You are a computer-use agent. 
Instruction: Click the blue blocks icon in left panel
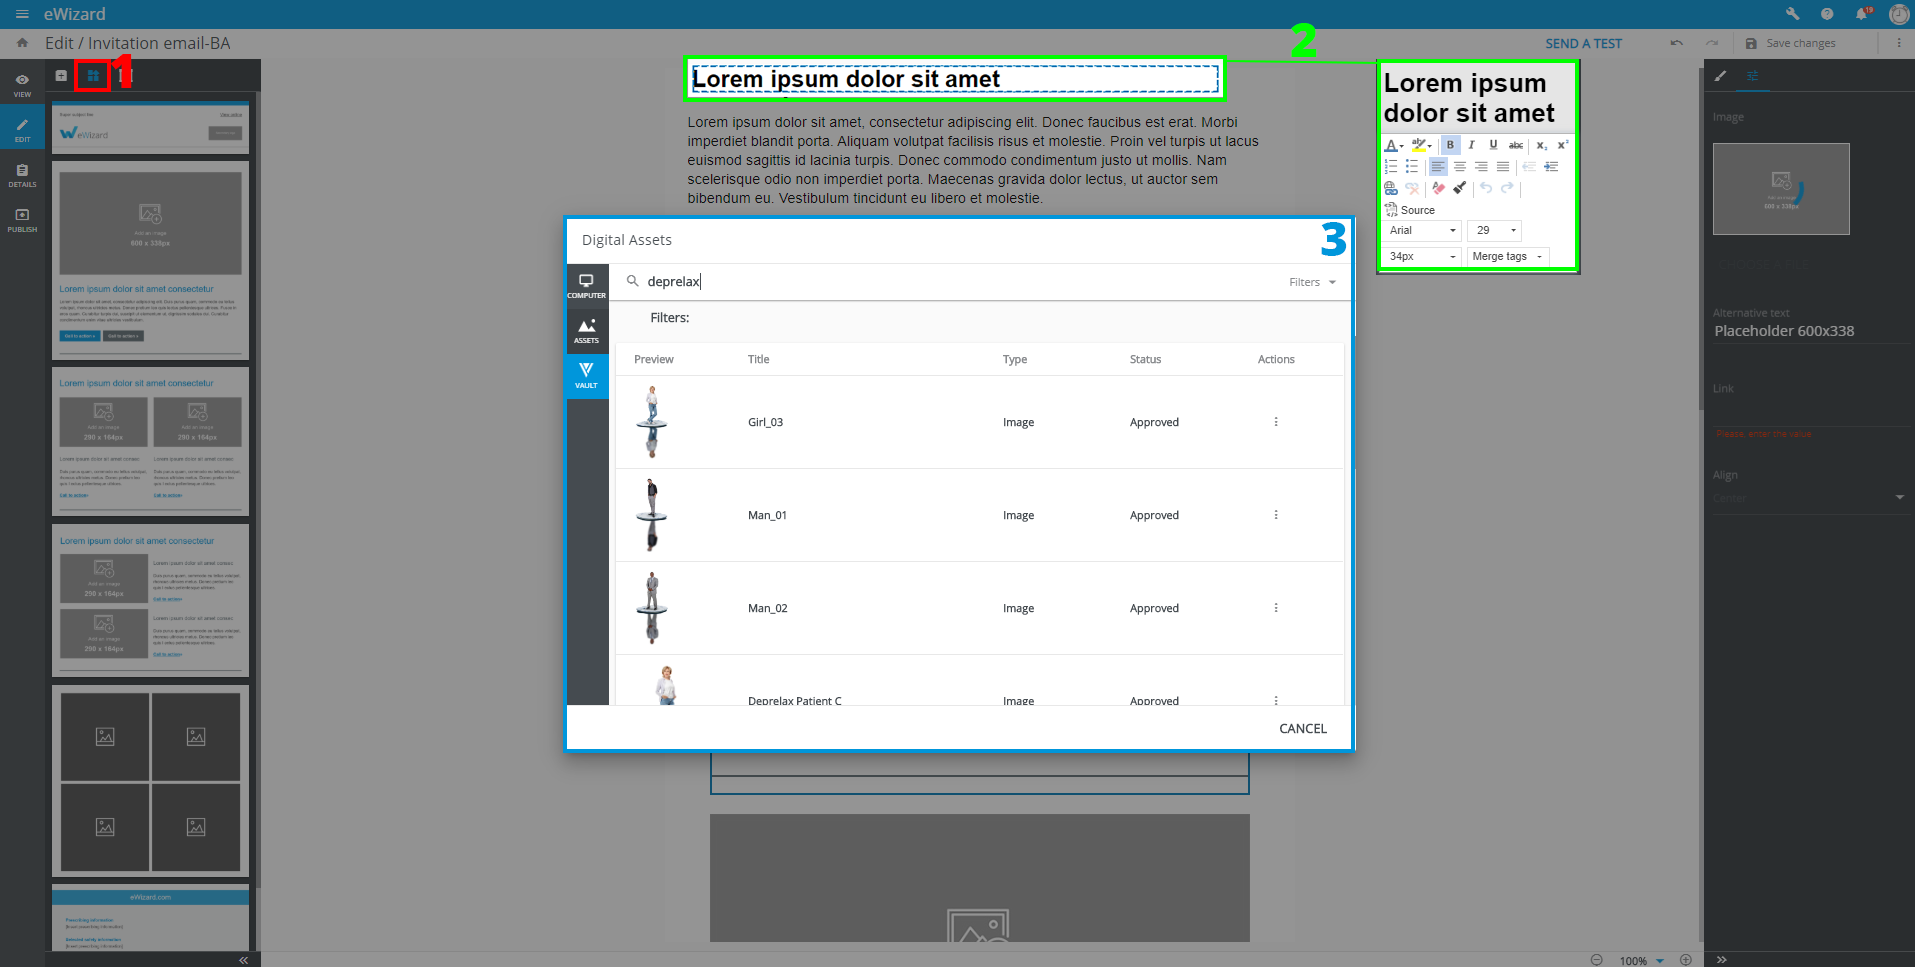[x=93, y=76]
